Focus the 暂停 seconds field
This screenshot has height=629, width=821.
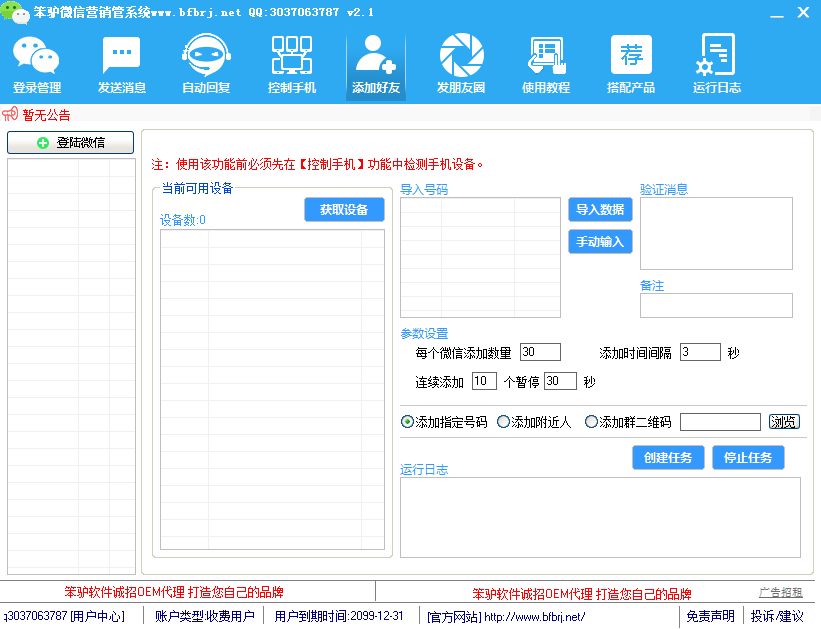pyautogui.click(x=560, y=381)
